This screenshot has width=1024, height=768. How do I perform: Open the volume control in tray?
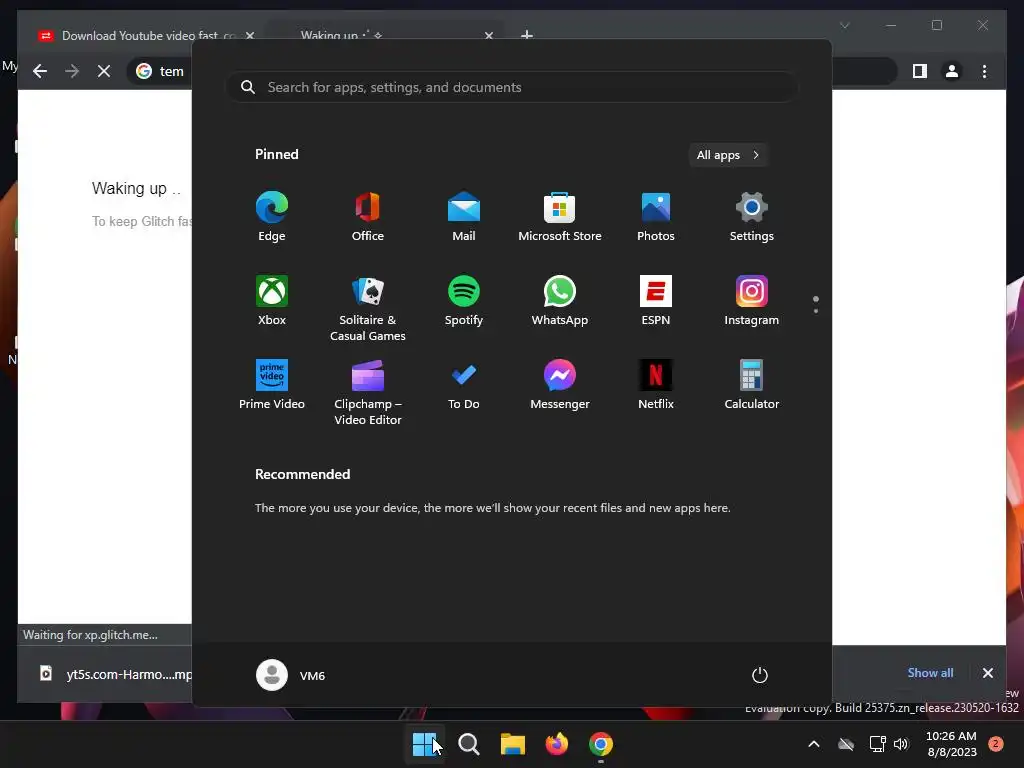click(901, 744)
